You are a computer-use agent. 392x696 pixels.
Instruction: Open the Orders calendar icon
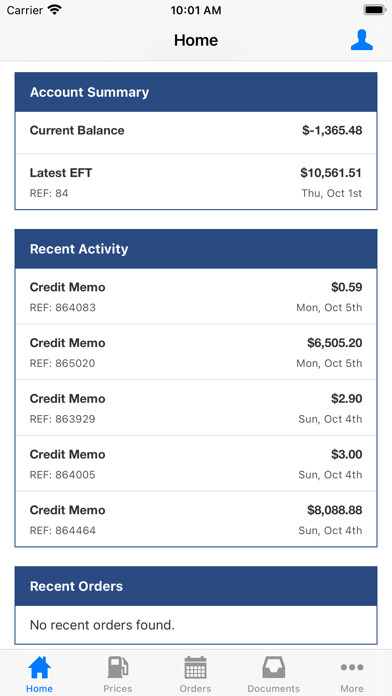point(195,667)
